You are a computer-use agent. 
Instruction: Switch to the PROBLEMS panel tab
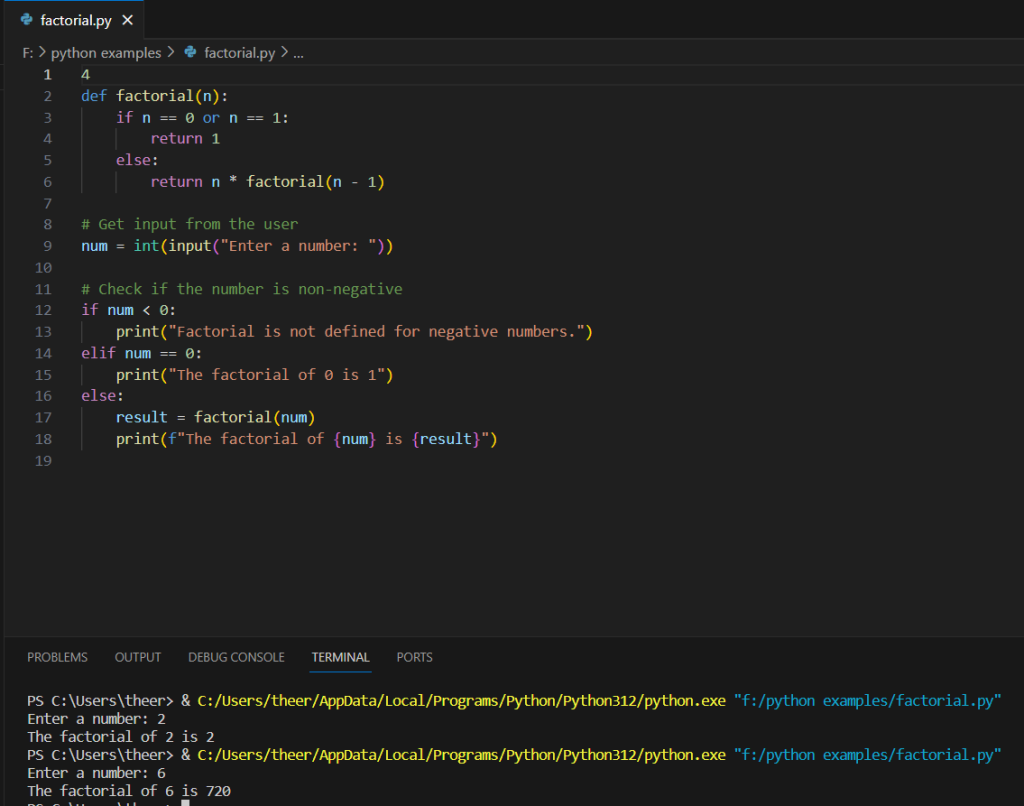(57, 657)
